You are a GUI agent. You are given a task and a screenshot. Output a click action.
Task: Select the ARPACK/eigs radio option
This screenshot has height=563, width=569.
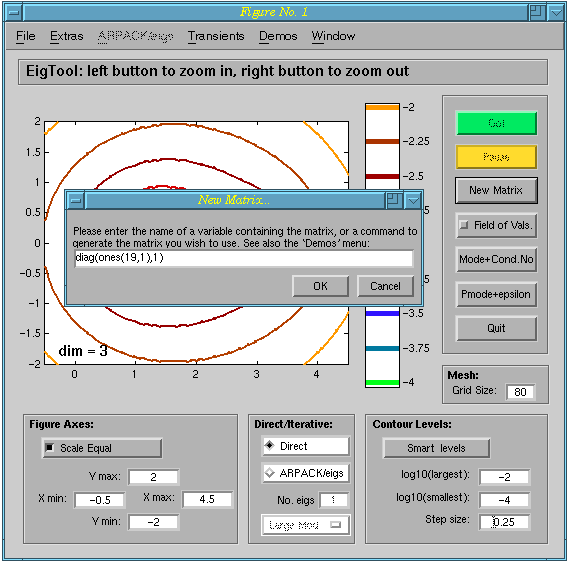point(306,473)
